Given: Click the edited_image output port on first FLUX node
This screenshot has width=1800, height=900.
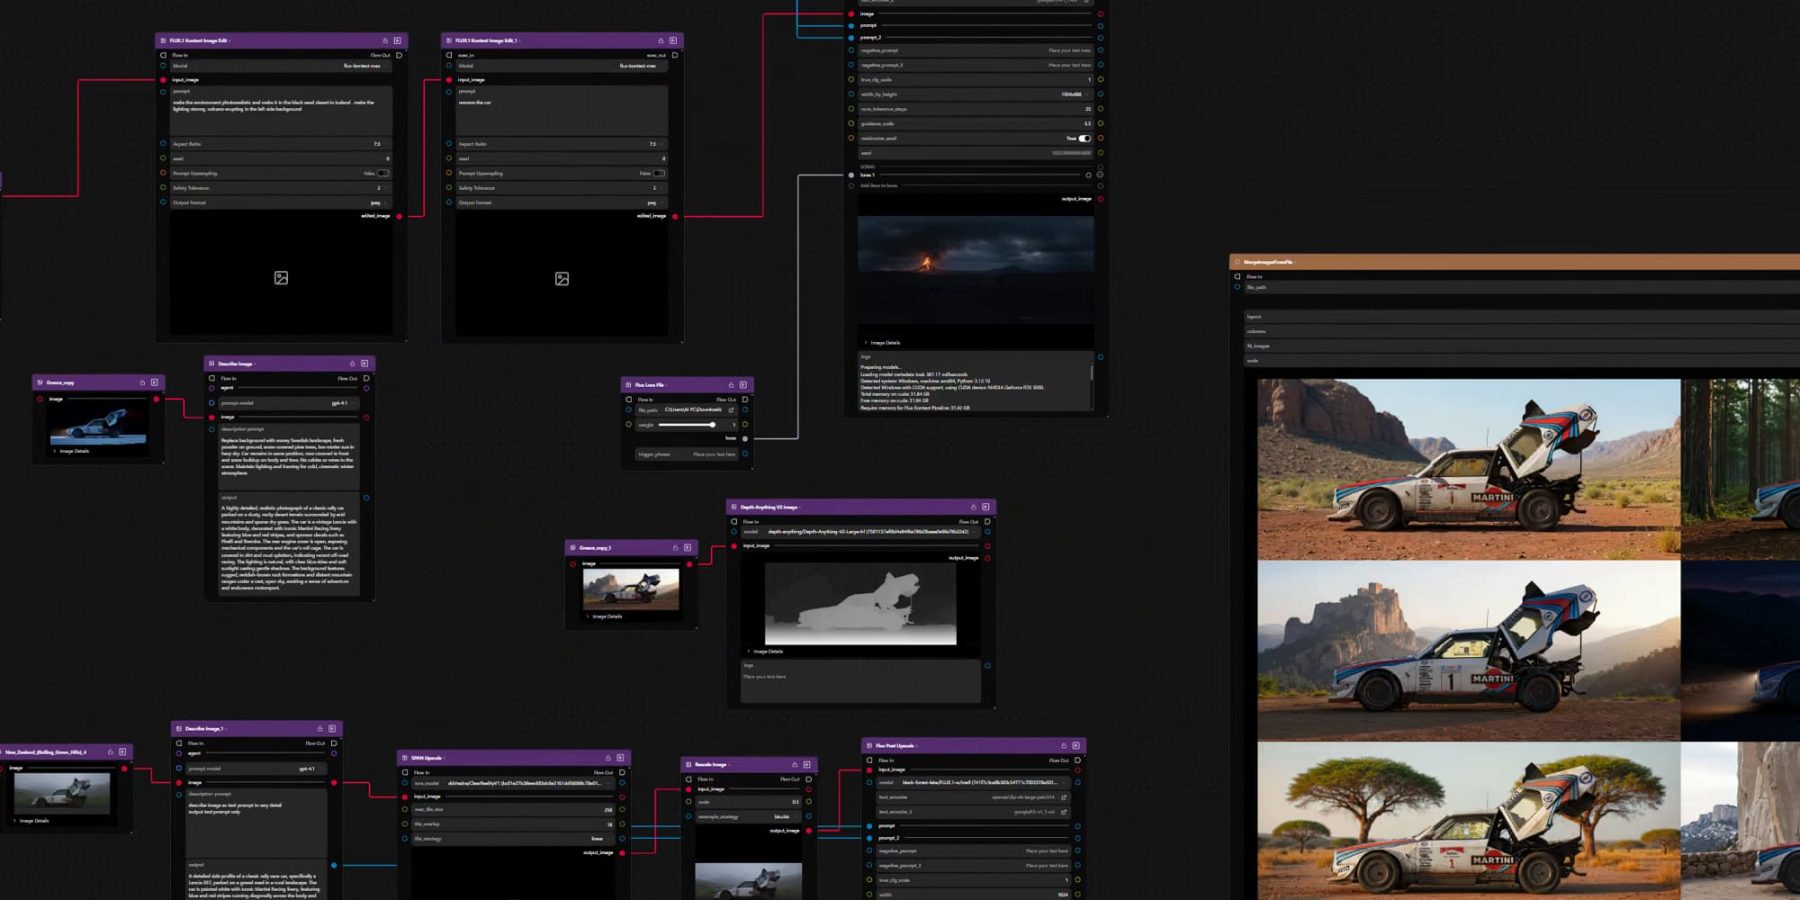Looking at the screenshot, I should point(399,216).
